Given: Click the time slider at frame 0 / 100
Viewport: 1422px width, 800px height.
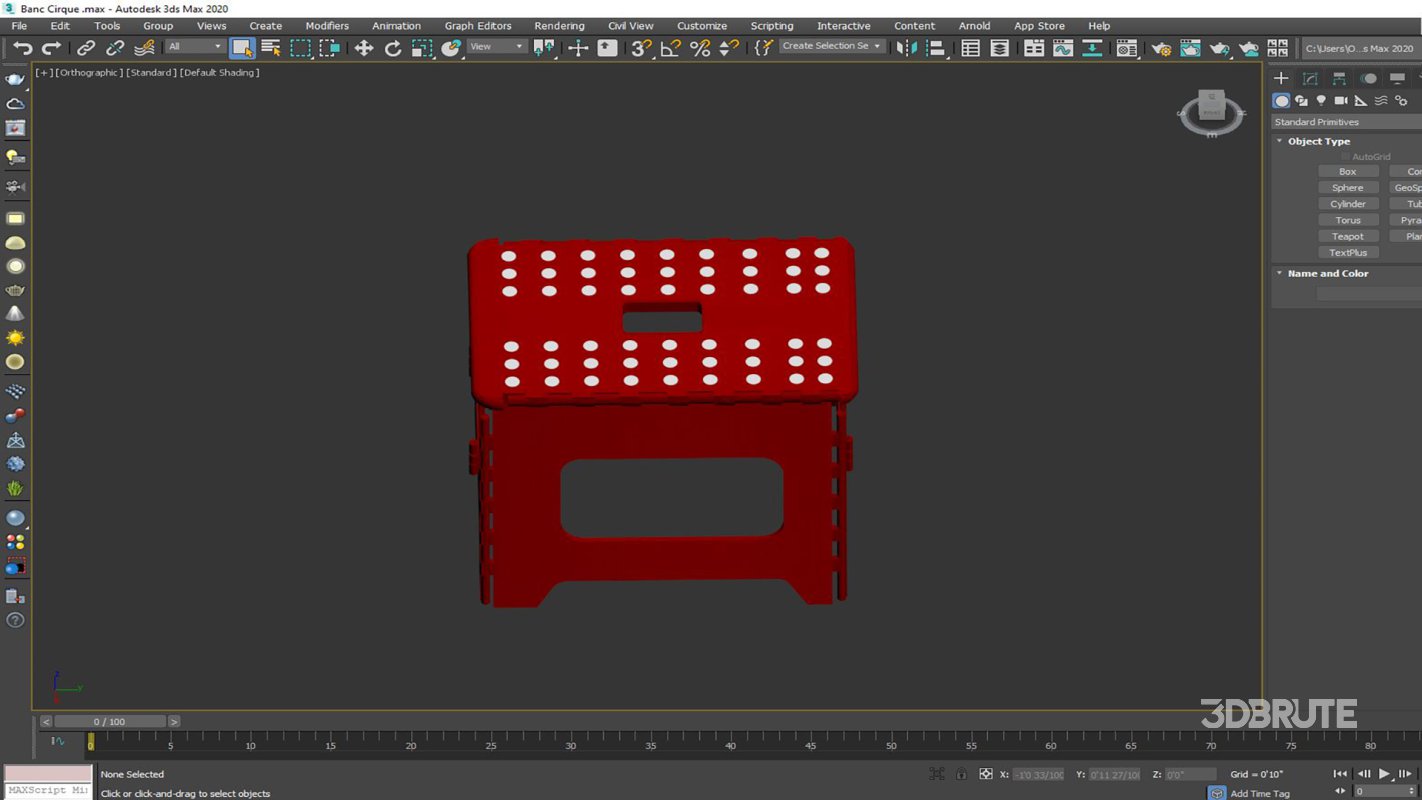Looking at the screenshot, I should pos(110,721).
